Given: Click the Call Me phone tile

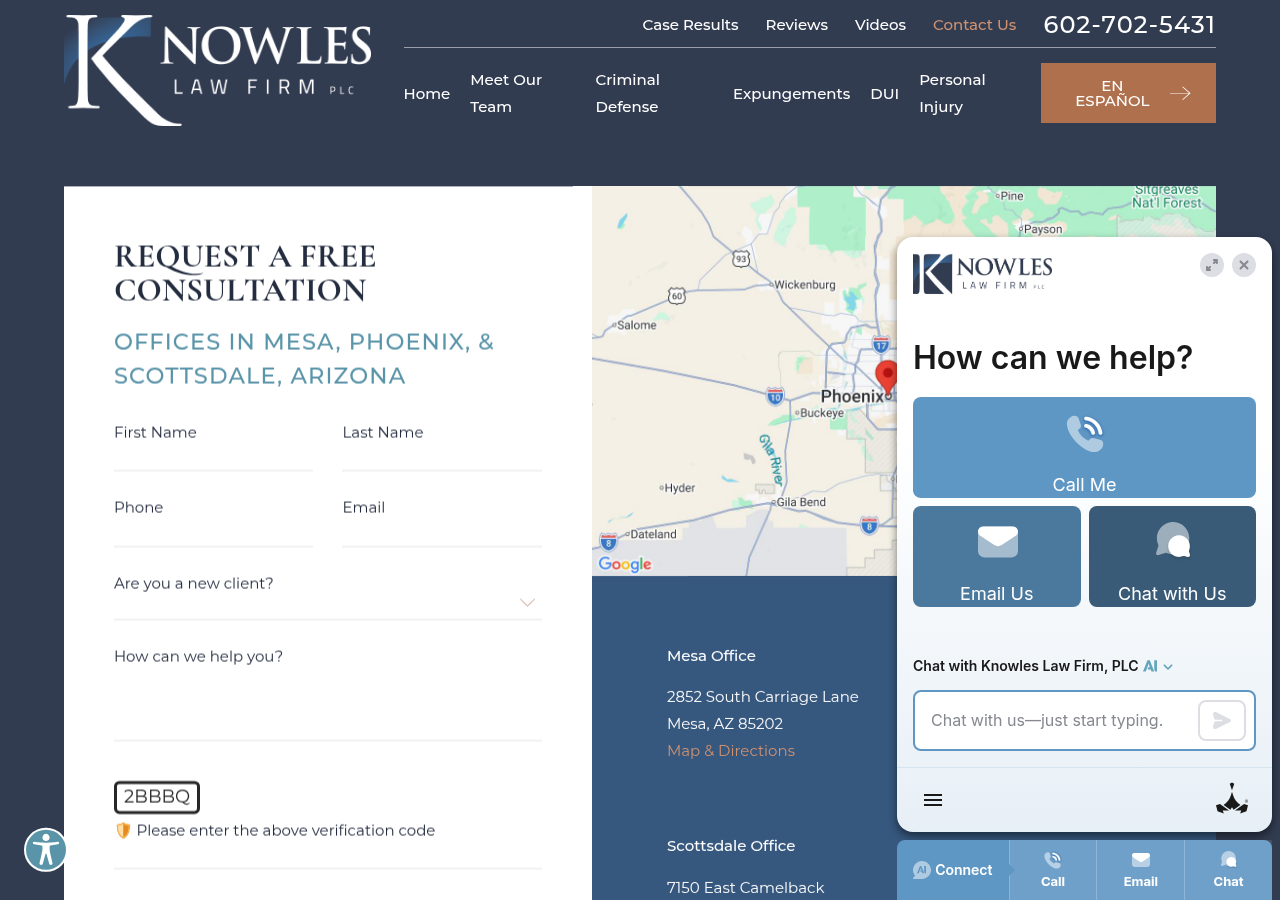Looking at the screenshot, I should 1084,447.
